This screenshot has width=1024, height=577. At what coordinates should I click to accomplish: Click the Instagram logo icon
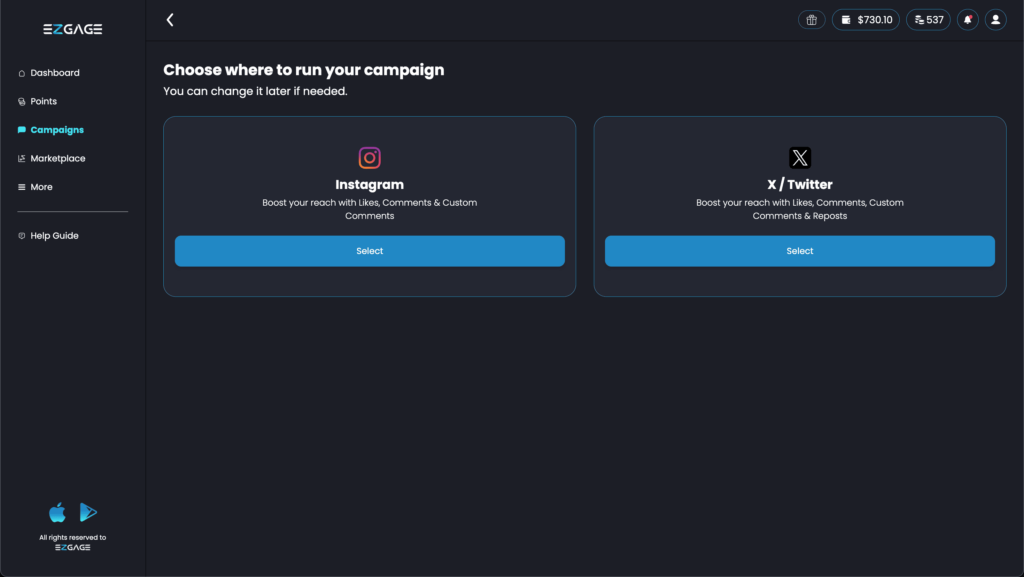(x=370, y=158)
